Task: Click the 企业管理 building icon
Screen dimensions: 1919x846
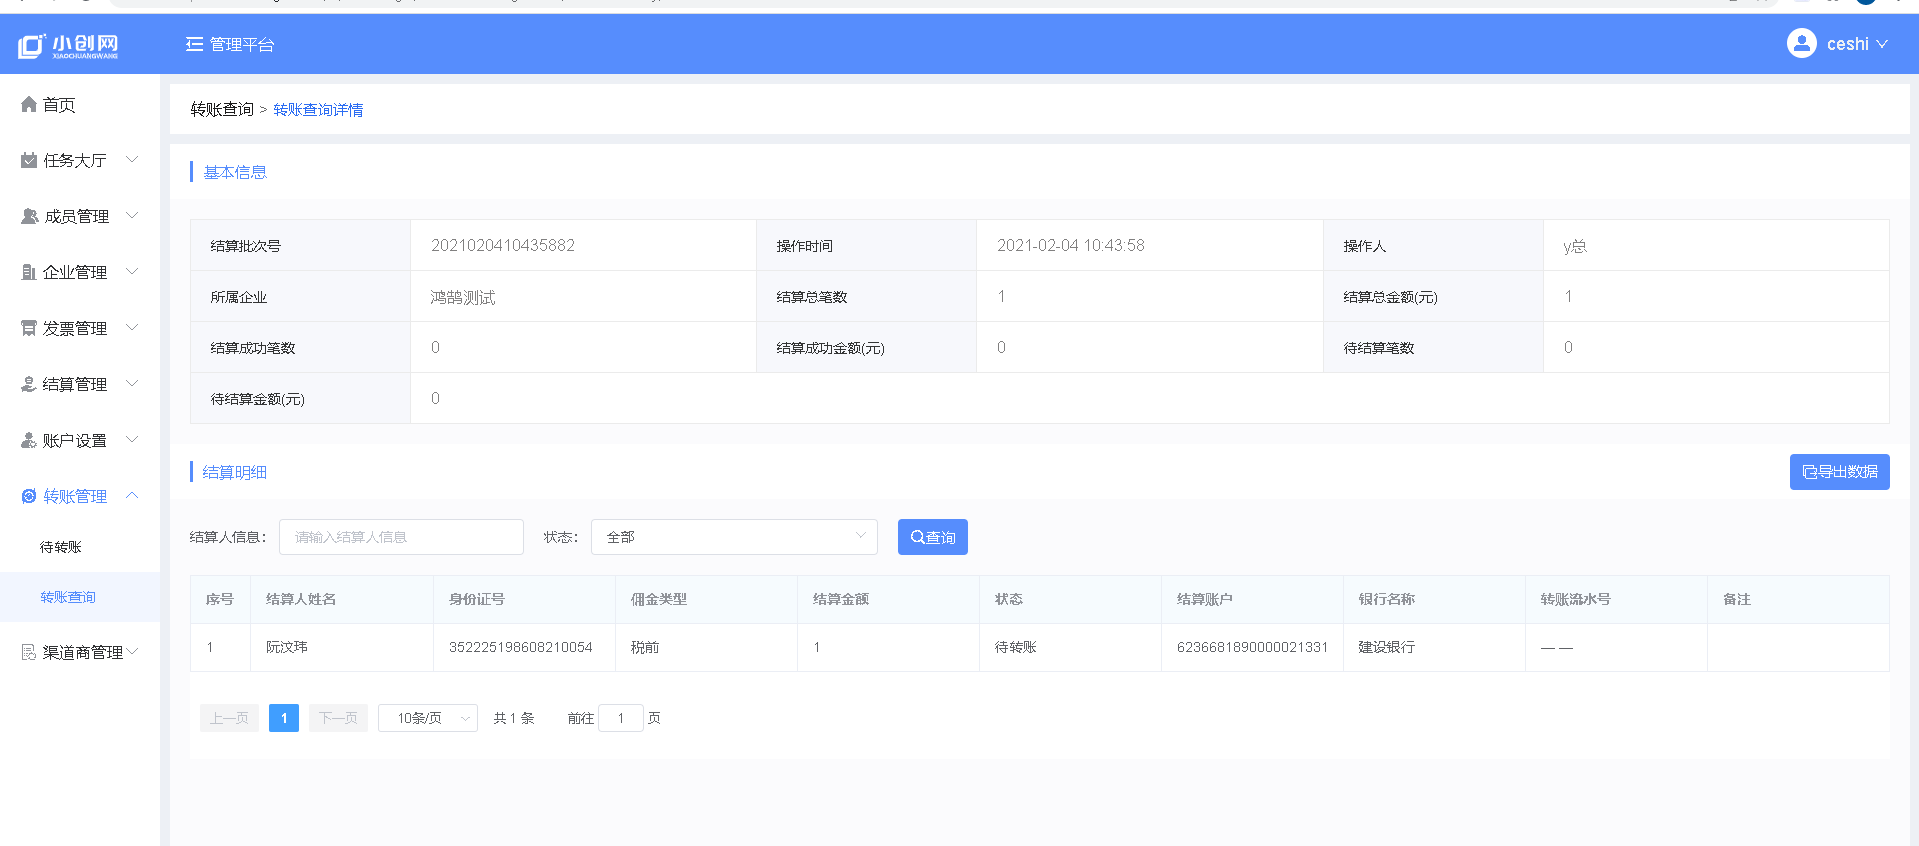Action: click(x=29, y=272)
